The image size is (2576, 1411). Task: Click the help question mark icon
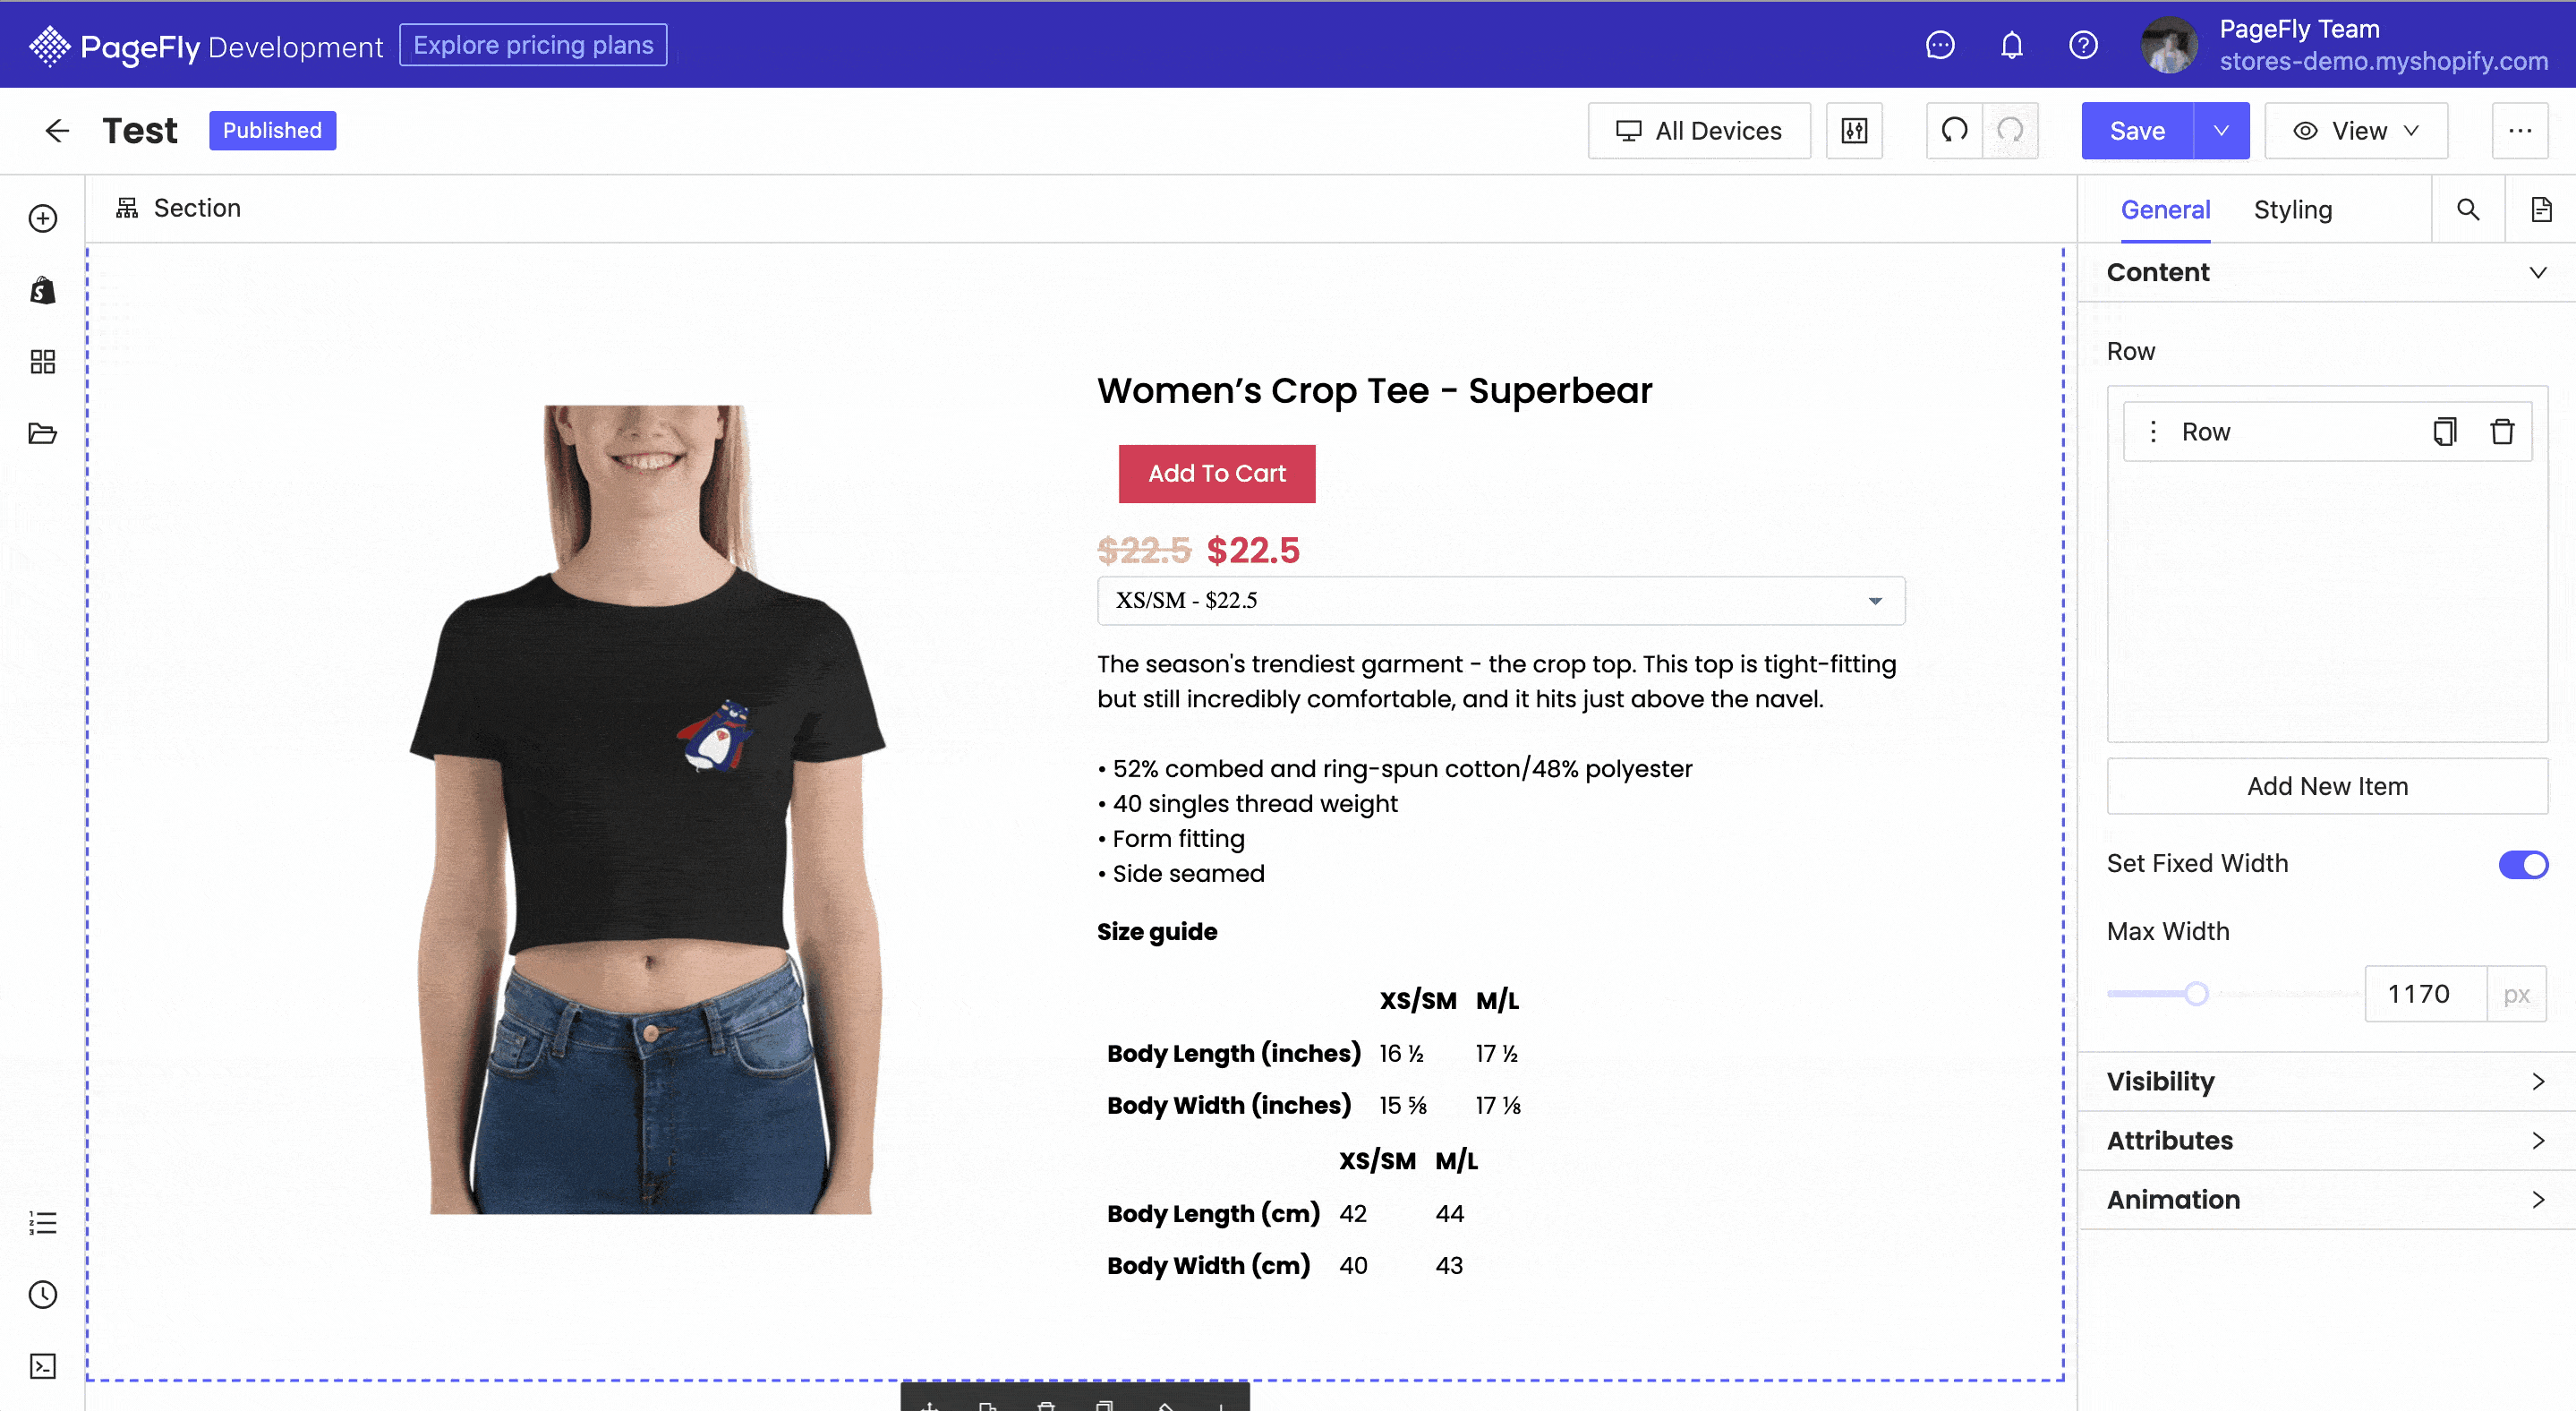click(2081, 44)
